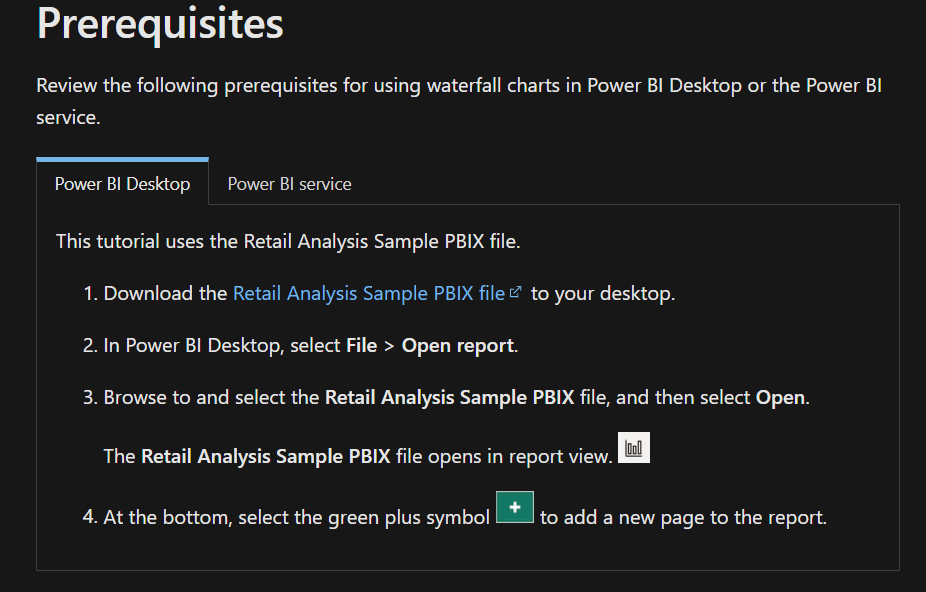Select the Power BI Desktop tab
The width and height of the screenshot is (926, 592).
(122, 184)
